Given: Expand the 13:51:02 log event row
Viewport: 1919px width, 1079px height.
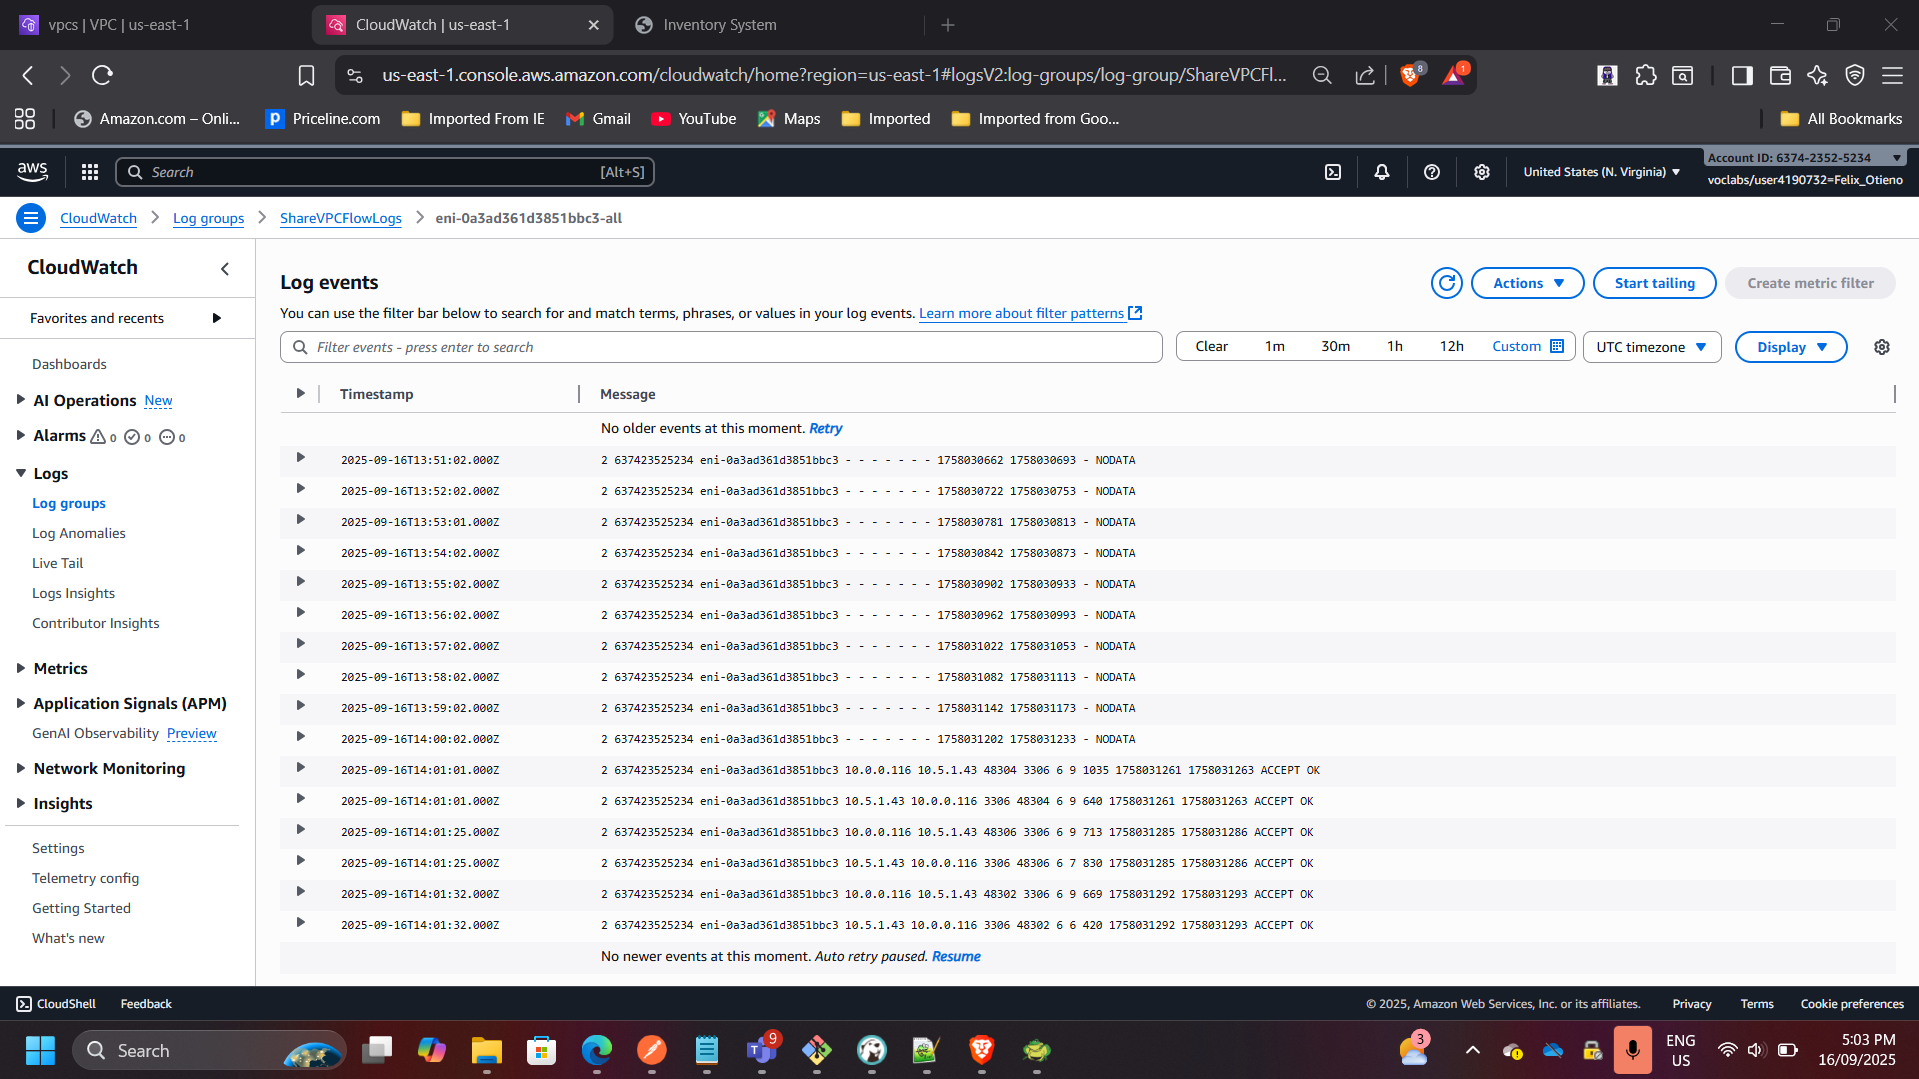Looking at the screenshot, I should pyautogui.click(x=300, y=458).
